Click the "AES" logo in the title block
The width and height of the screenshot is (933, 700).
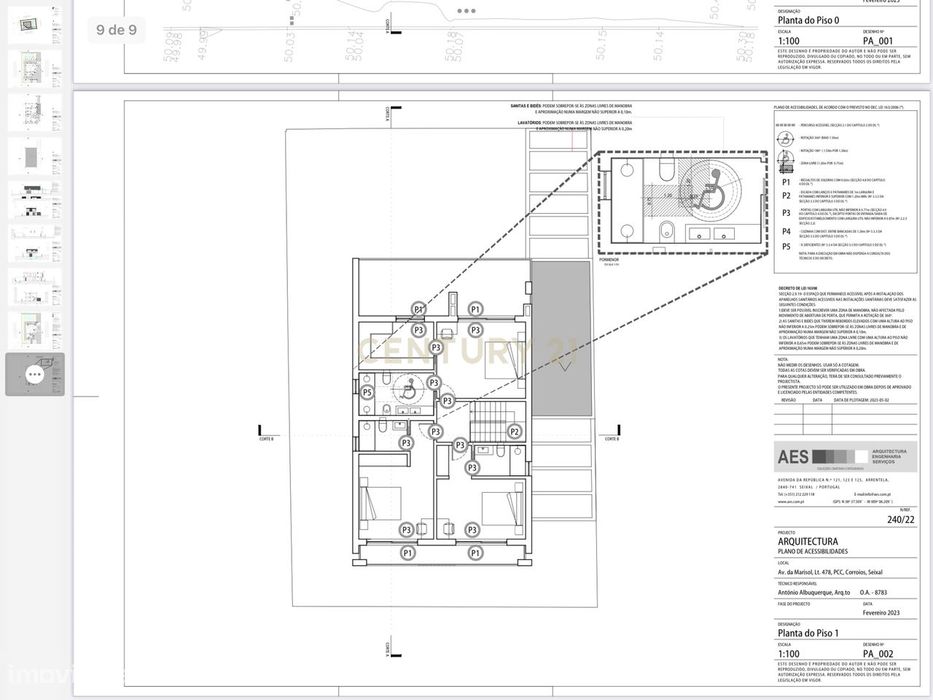tap(793, 457)
